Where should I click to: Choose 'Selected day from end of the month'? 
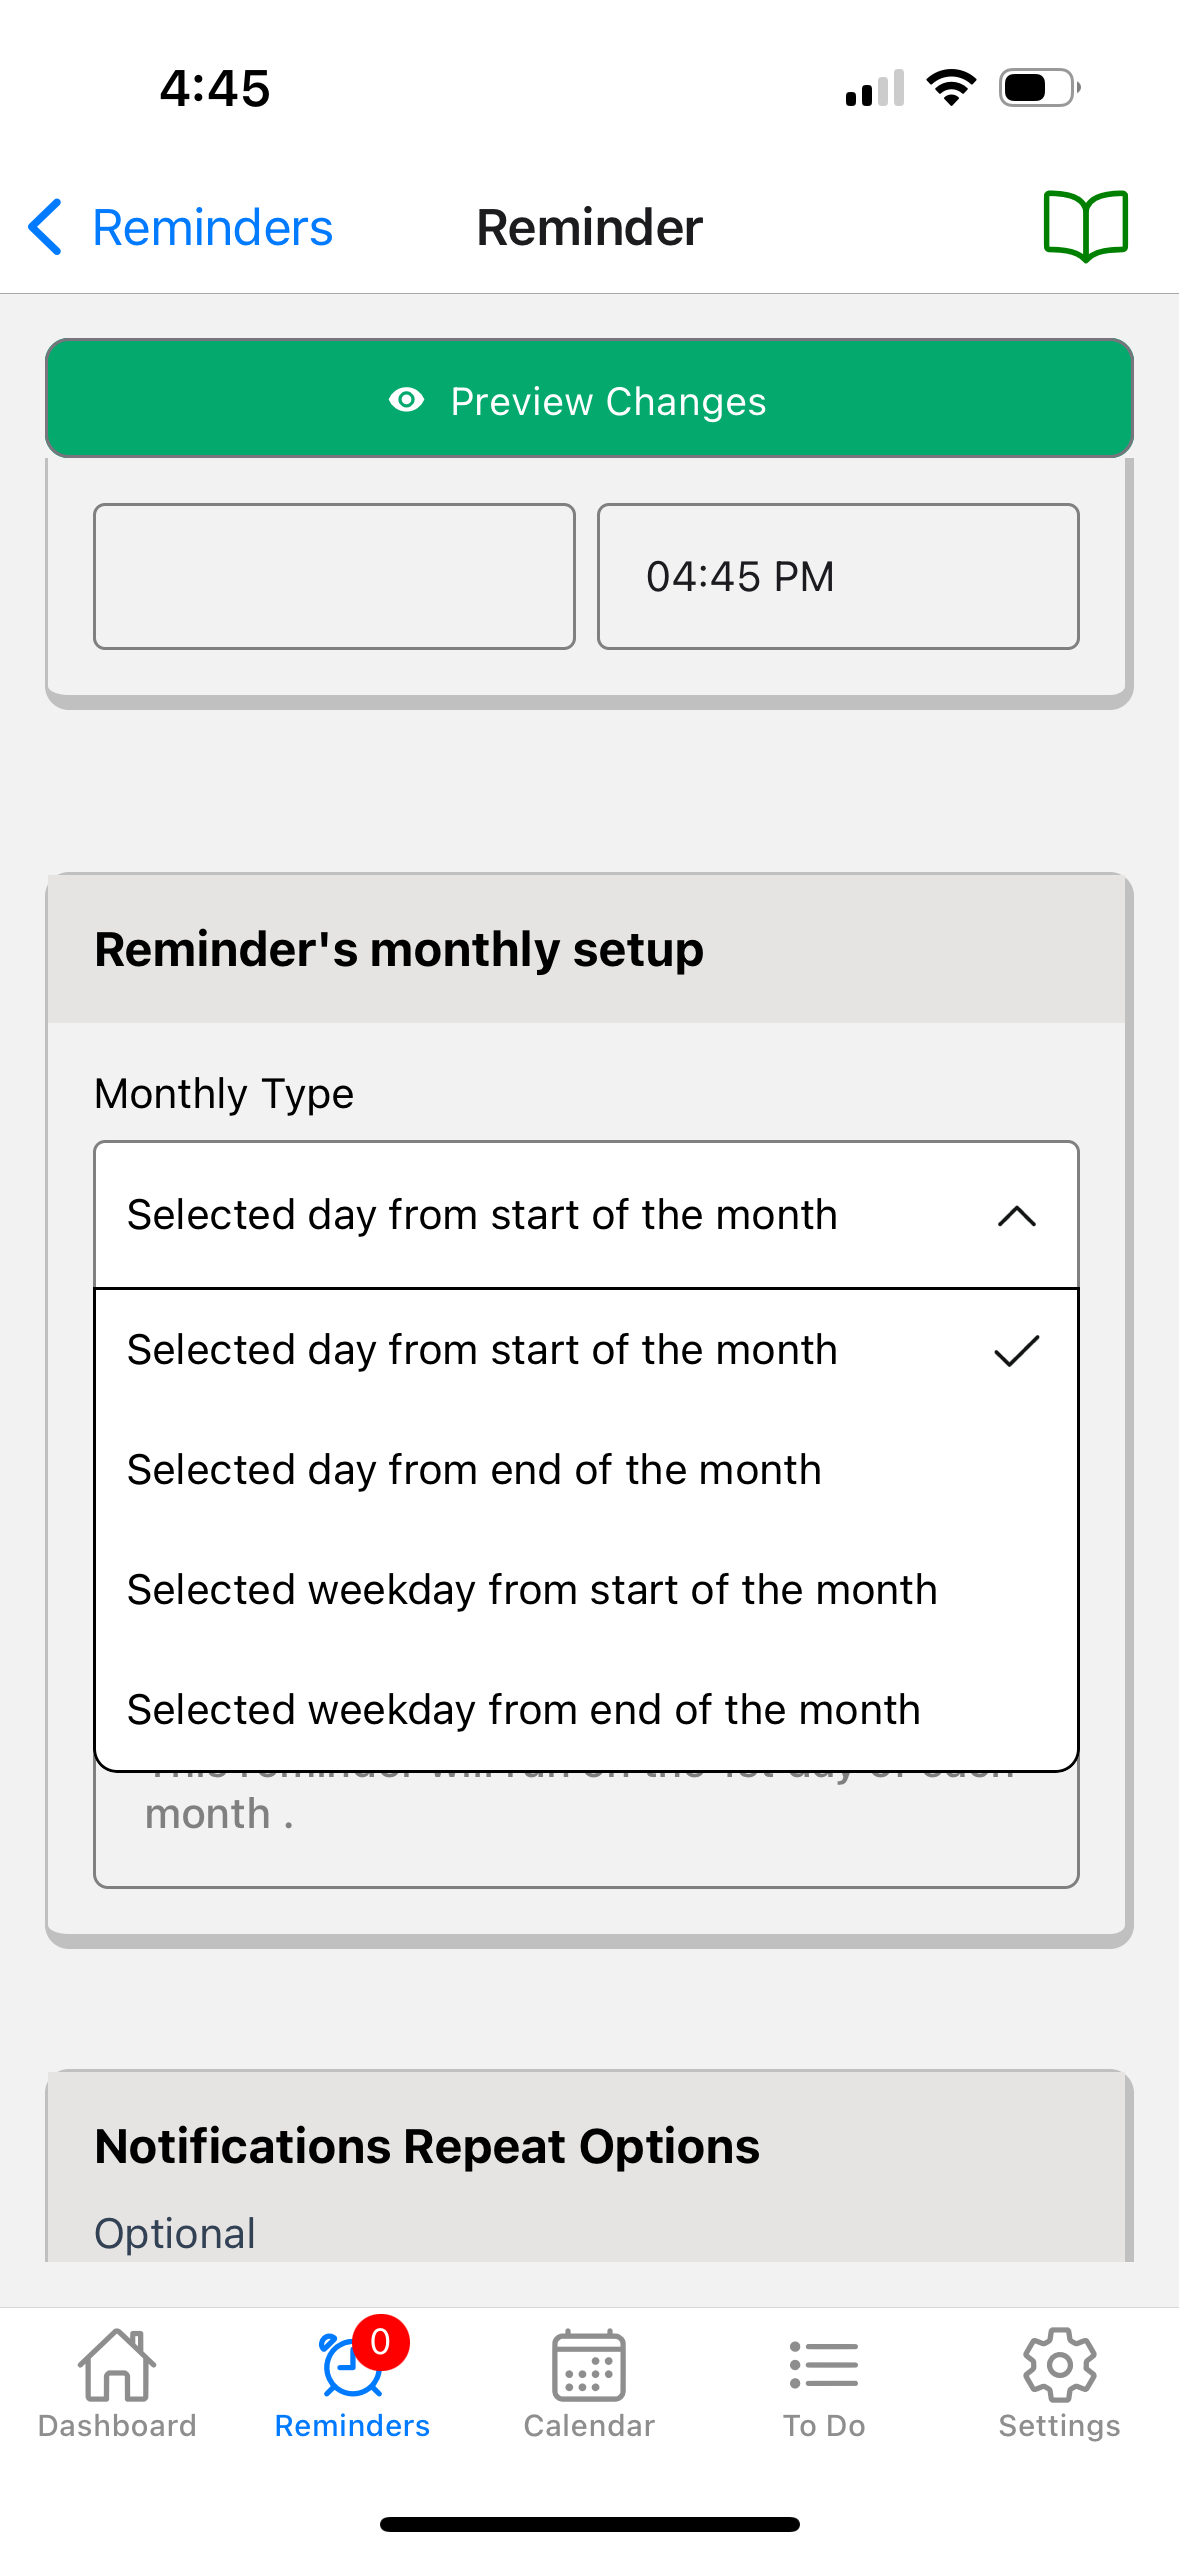[x=474, y=1470]
